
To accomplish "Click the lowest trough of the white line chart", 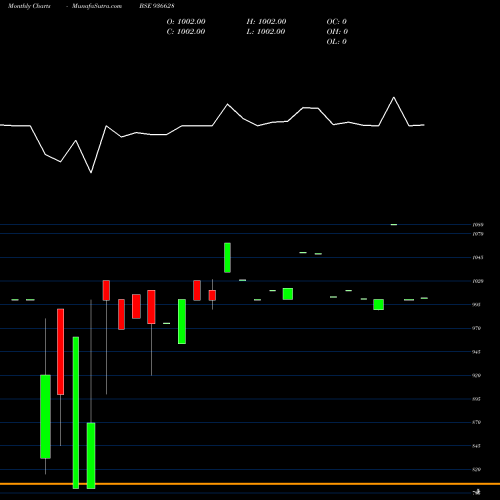I will tap(91, 172).
